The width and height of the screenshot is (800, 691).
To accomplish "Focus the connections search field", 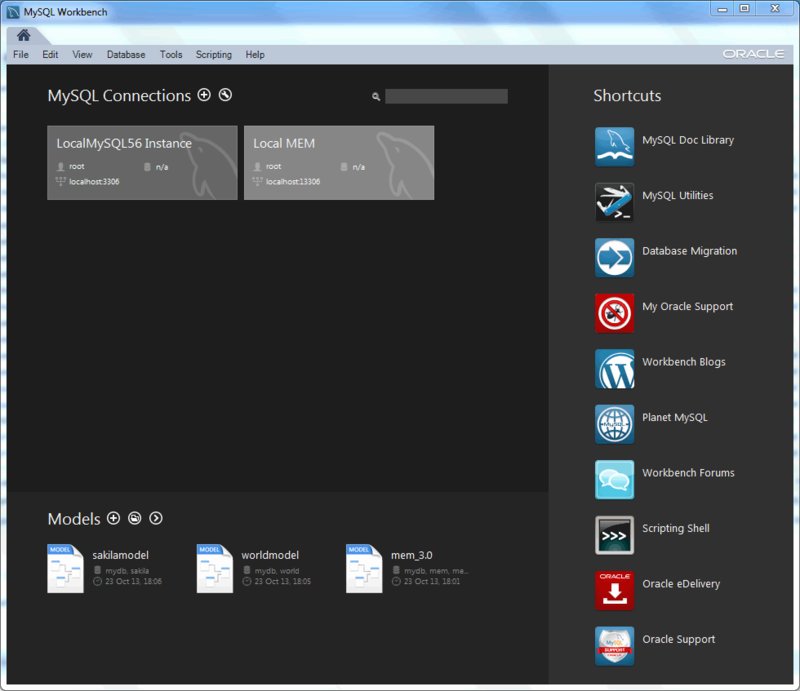I will tap(446, 96).
